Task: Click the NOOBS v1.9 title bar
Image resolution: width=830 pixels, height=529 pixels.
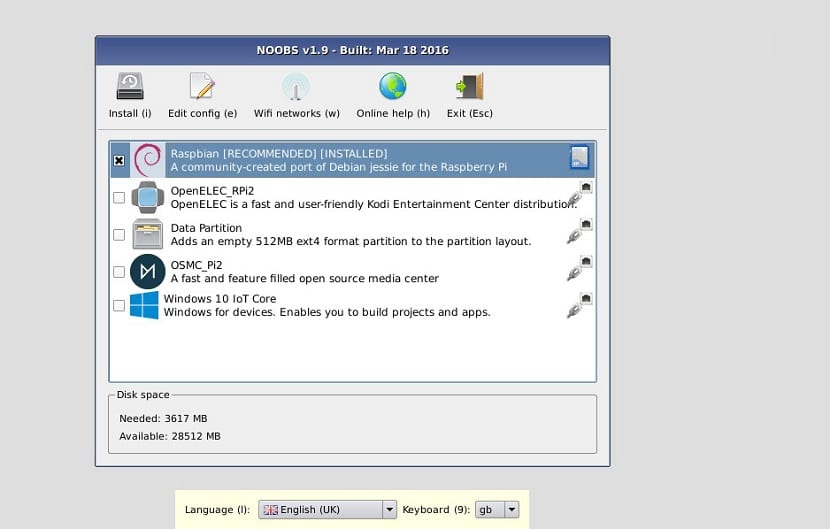Action: coord(353,50)
